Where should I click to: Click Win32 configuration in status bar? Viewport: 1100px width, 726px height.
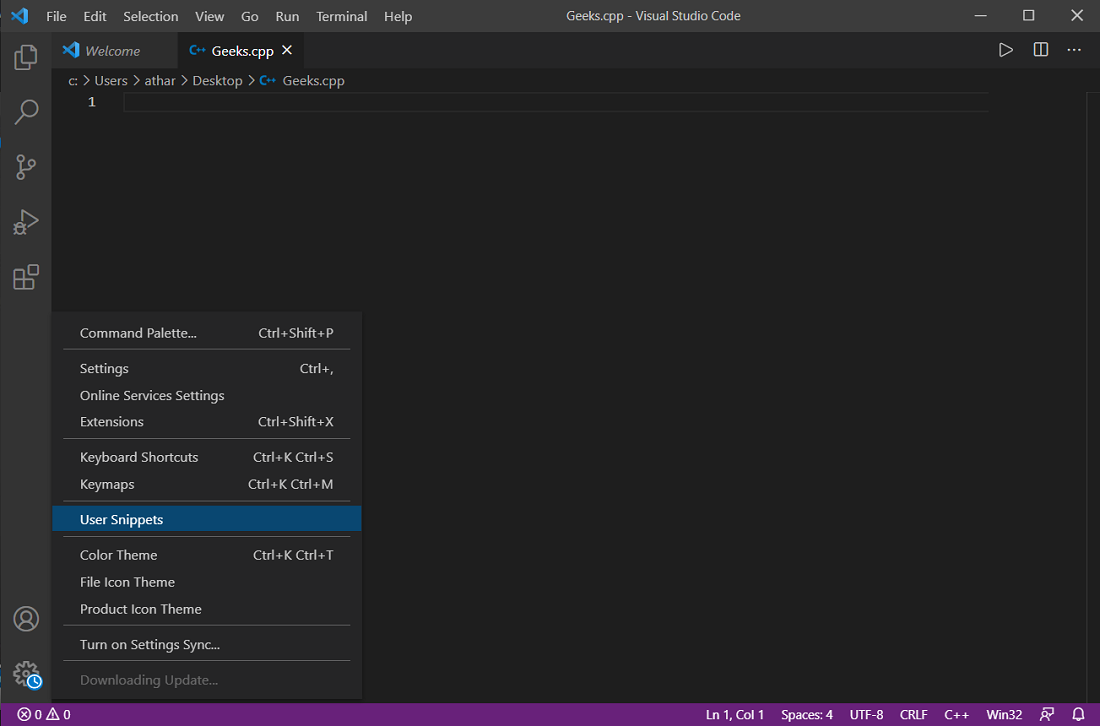pyautogui.click(x=1004, y=714)
